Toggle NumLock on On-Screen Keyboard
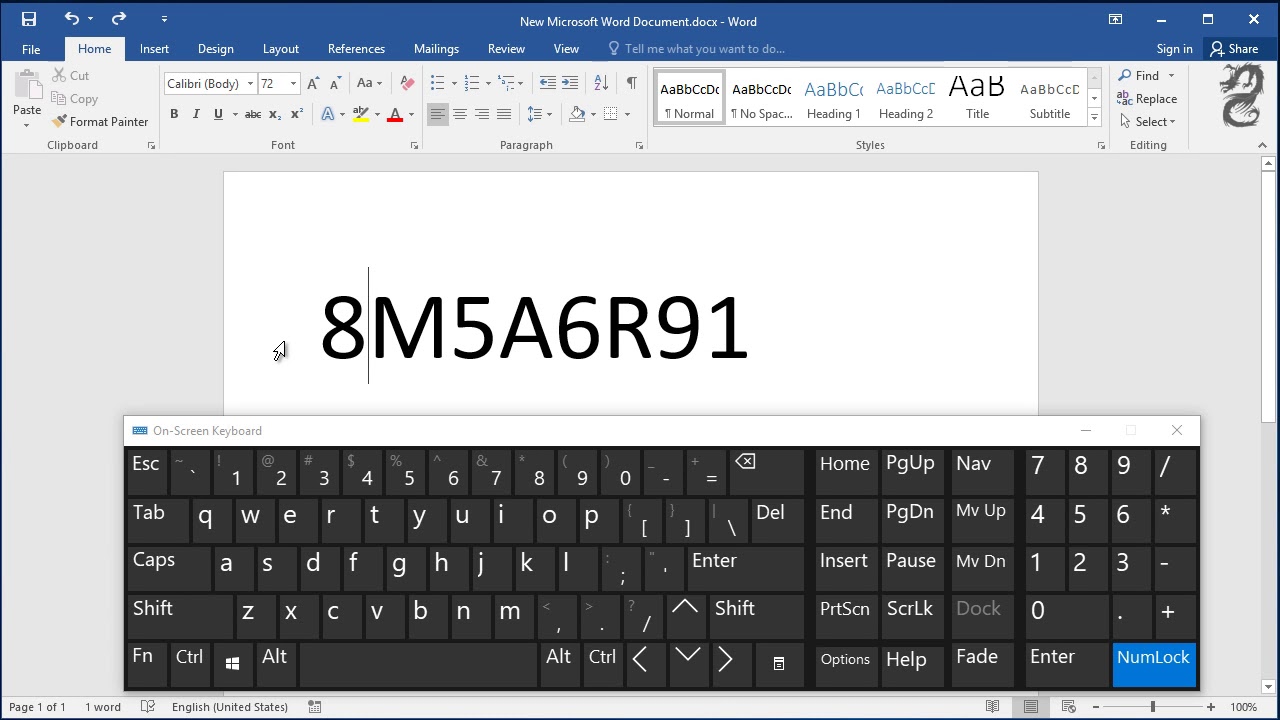Image resolution: width=1280 pixels, height=720 pixels. coord(1154,664)
